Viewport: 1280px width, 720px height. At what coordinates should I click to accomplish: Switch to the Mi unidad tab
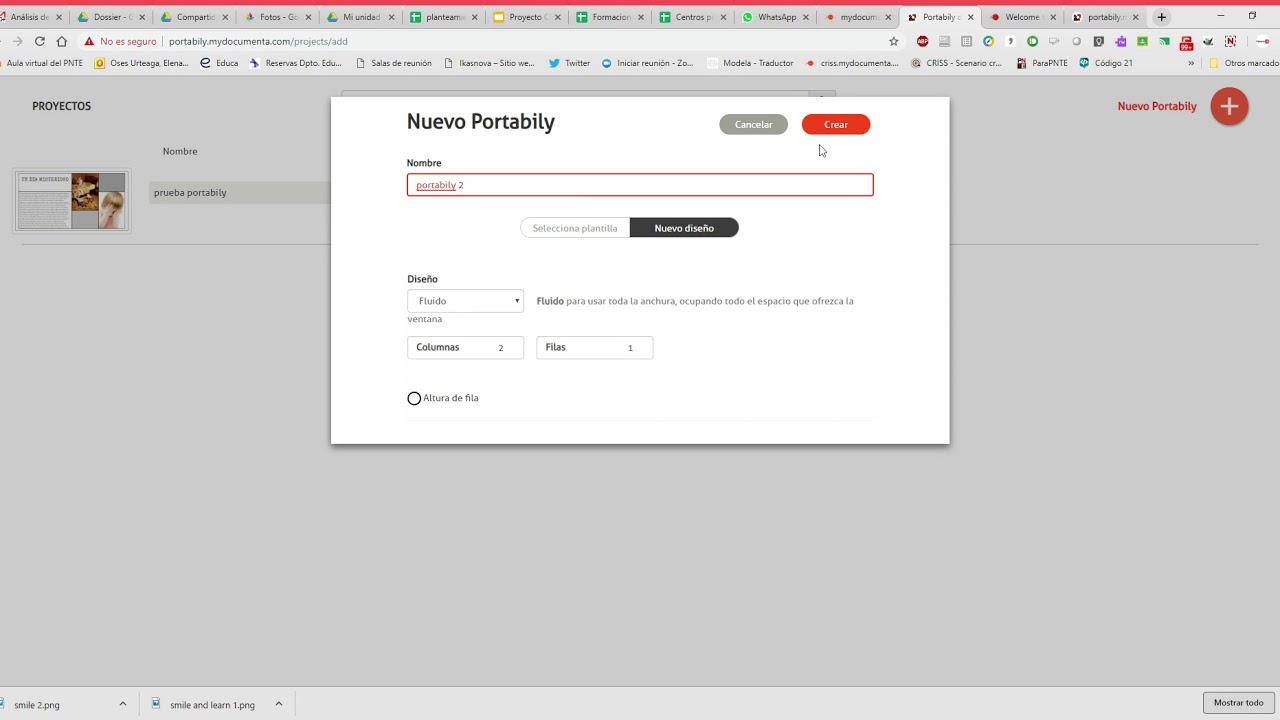pos(360,17)
